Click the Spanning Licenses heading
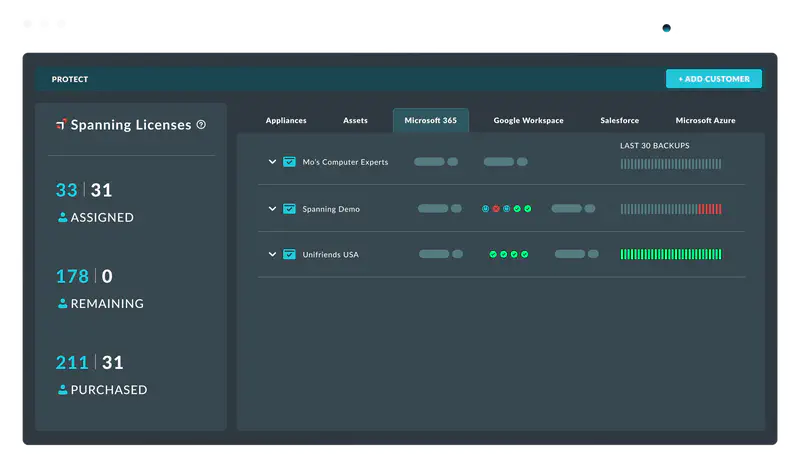The height and width of the screenshot is (463, 800). click(131, 125)
